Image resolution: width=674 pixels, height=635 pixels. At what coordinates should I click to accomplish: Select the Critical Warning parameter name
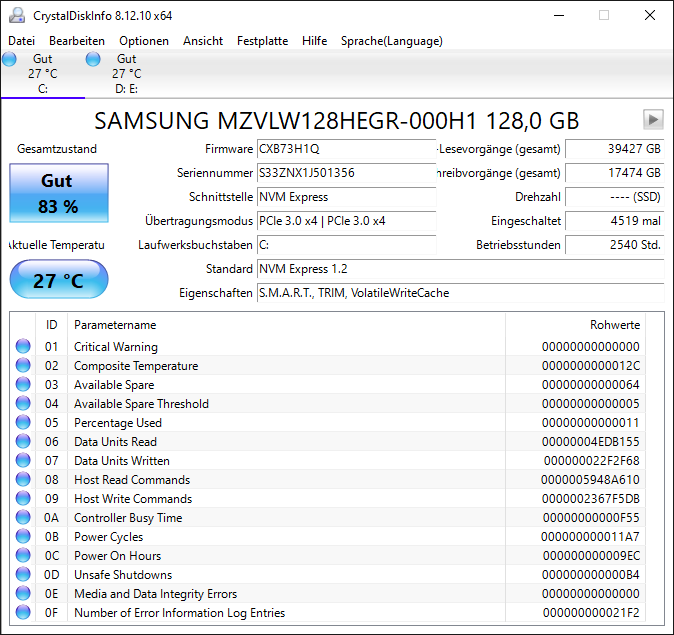(x=116, y=347)
